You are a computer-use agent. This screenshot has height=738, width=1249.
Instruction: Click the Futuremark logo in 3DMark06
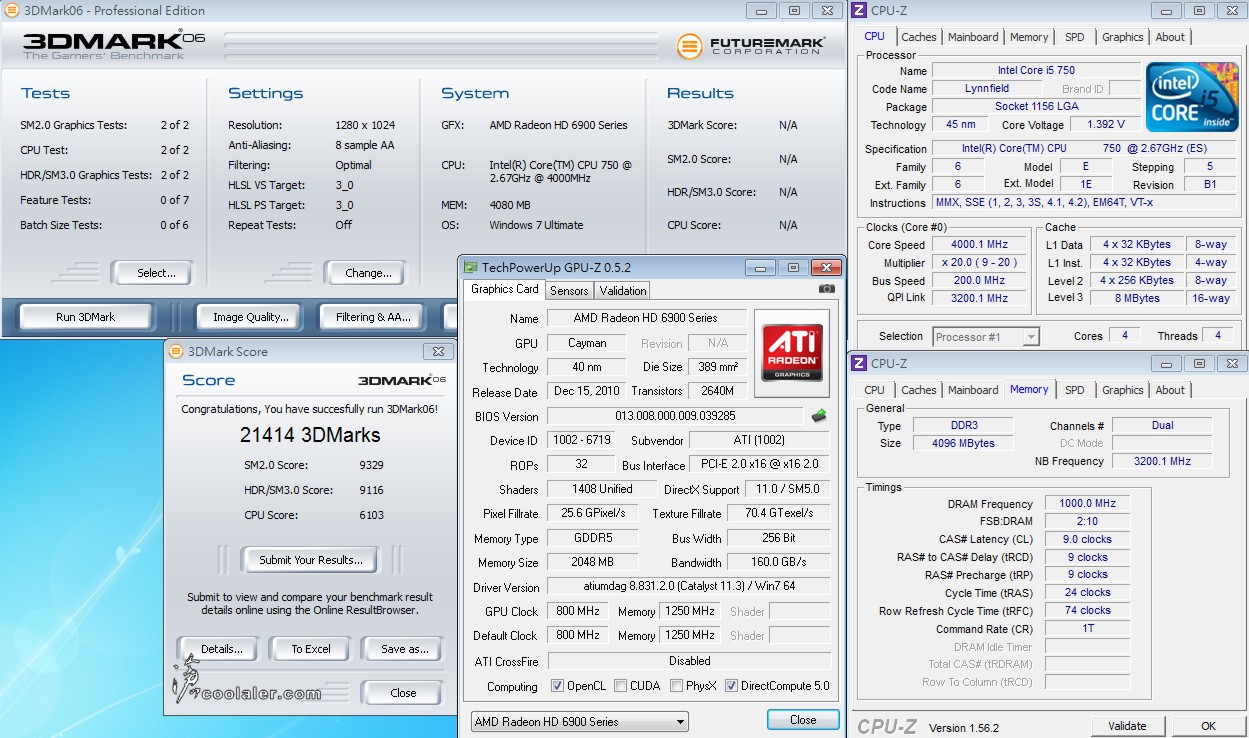pos(751,46)
